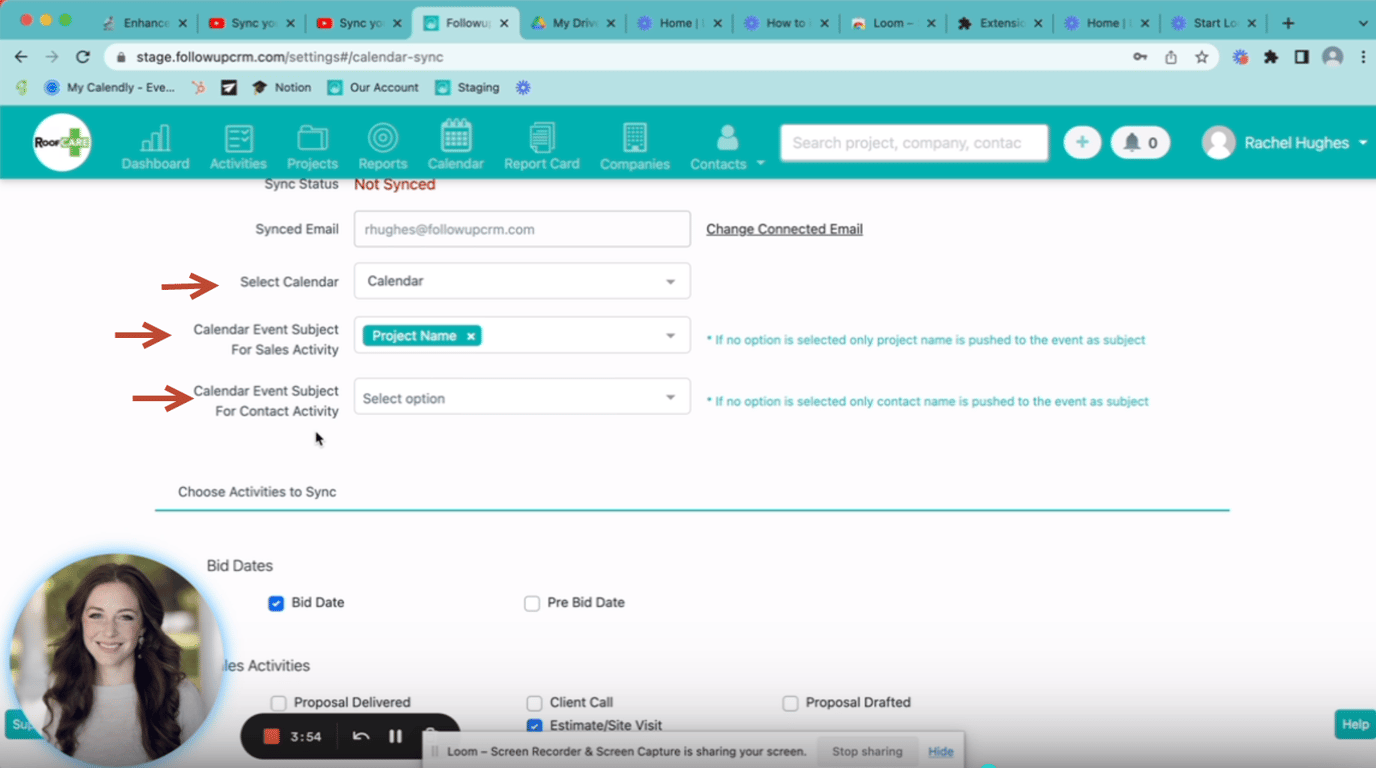Navigate to Companies
The image size is (1376, 768).
634,142
